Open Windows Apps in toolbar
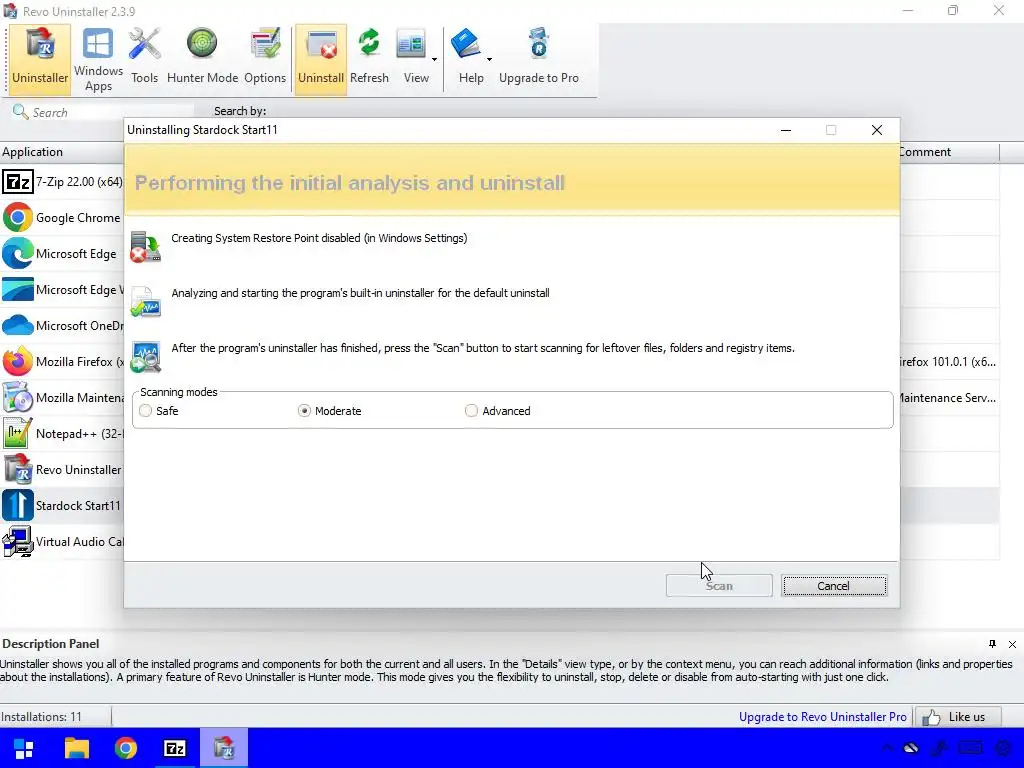Screen dimensions: 1024x768 pyautogui.click(x=98, y=59)
